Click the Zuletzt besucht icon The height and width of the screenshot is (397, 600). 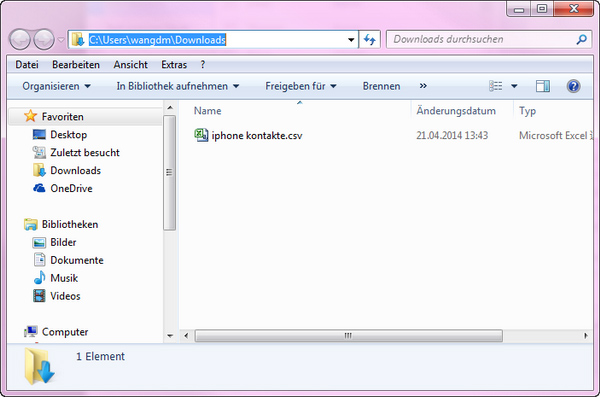coord(39,152)
